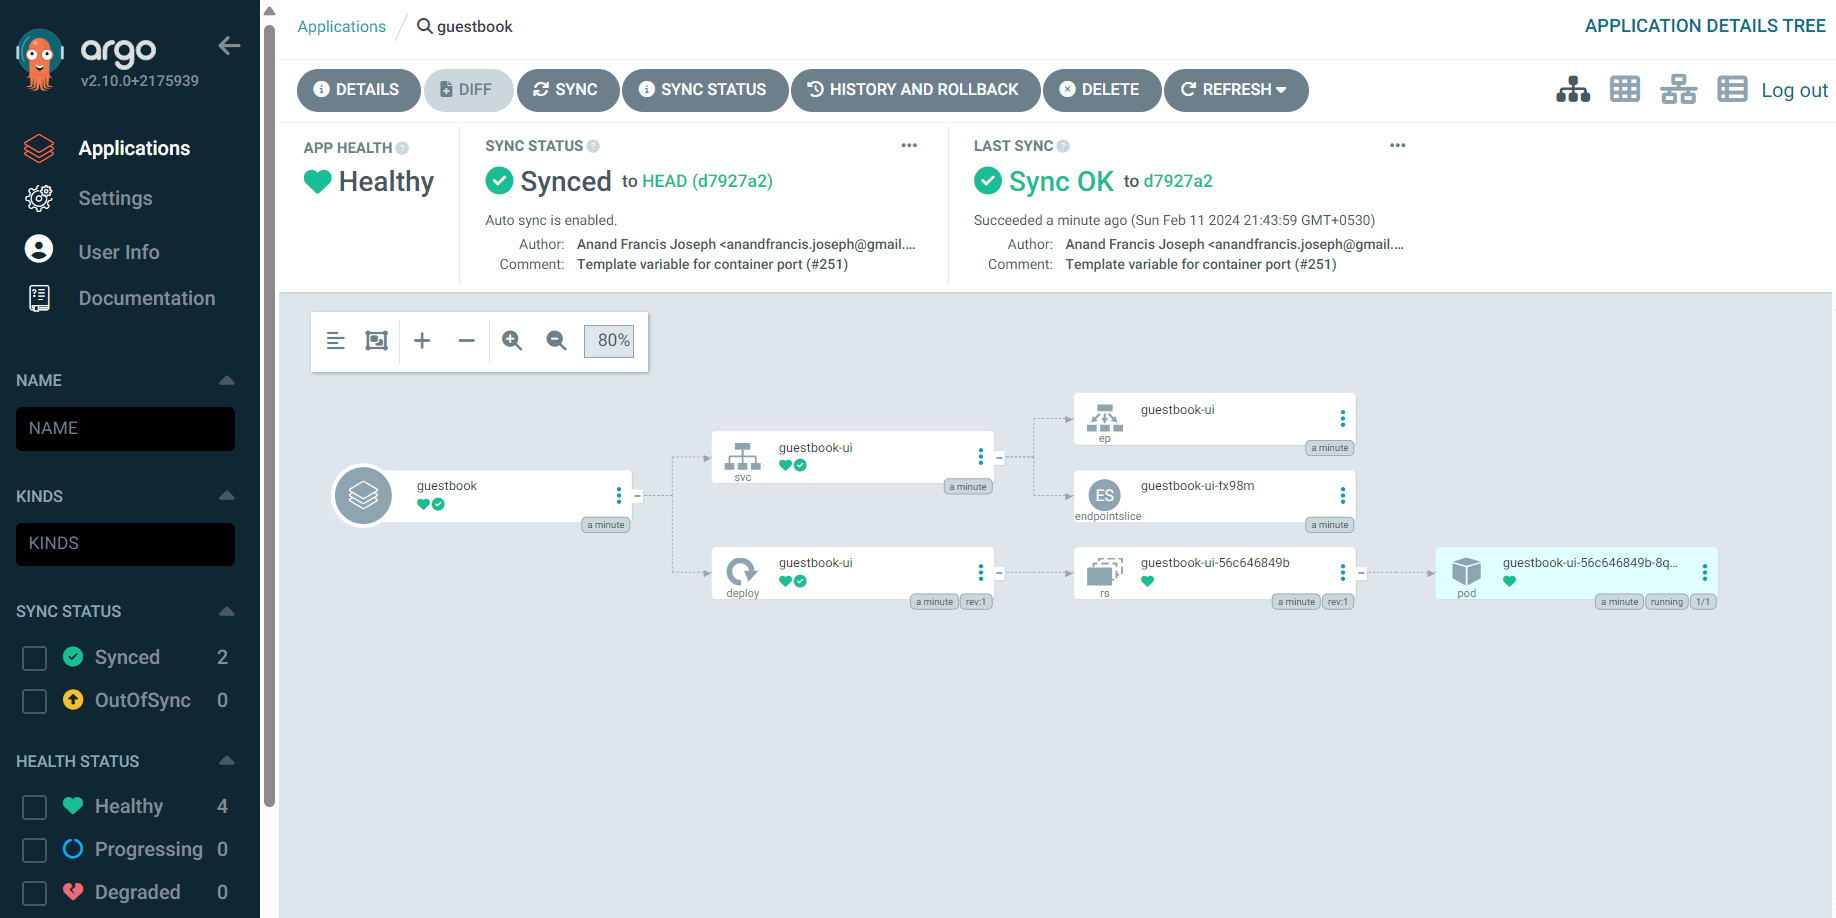Image resolution: width=1836 pixels, height=918 pixels.
Task: Open the HEAD (d7927a2) revision link
Action: (707, 181)
